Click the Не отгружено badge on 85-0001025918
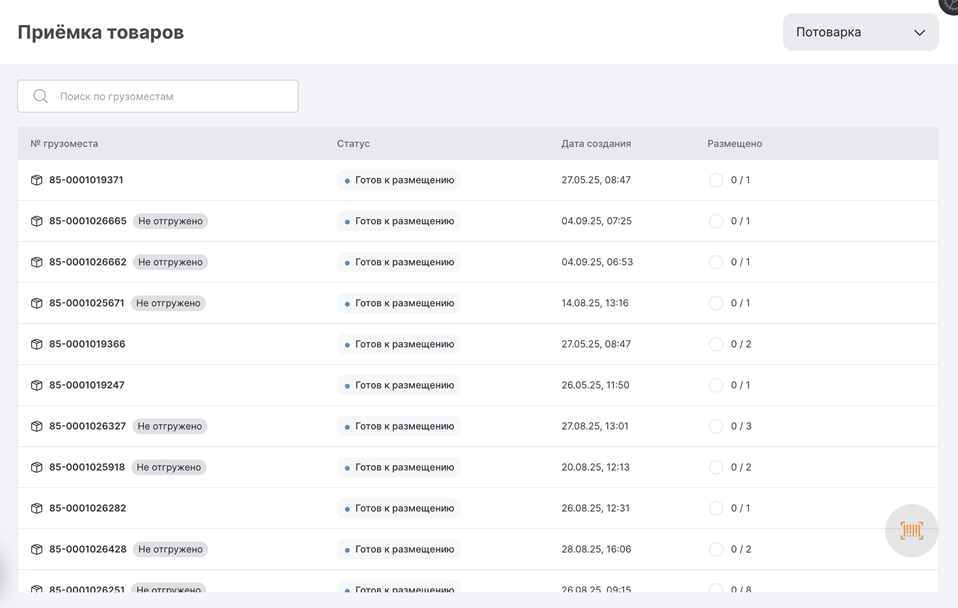 [x=169, y=468]
